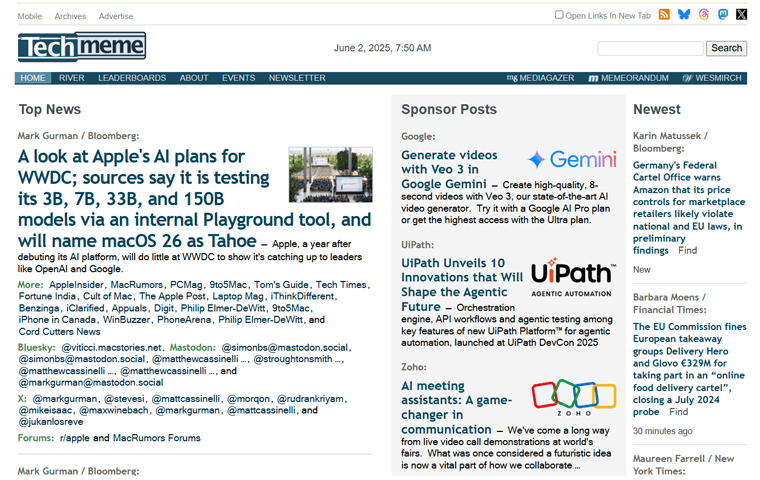Click the Zoho logo in Sponsor Posts

point(574,398)
